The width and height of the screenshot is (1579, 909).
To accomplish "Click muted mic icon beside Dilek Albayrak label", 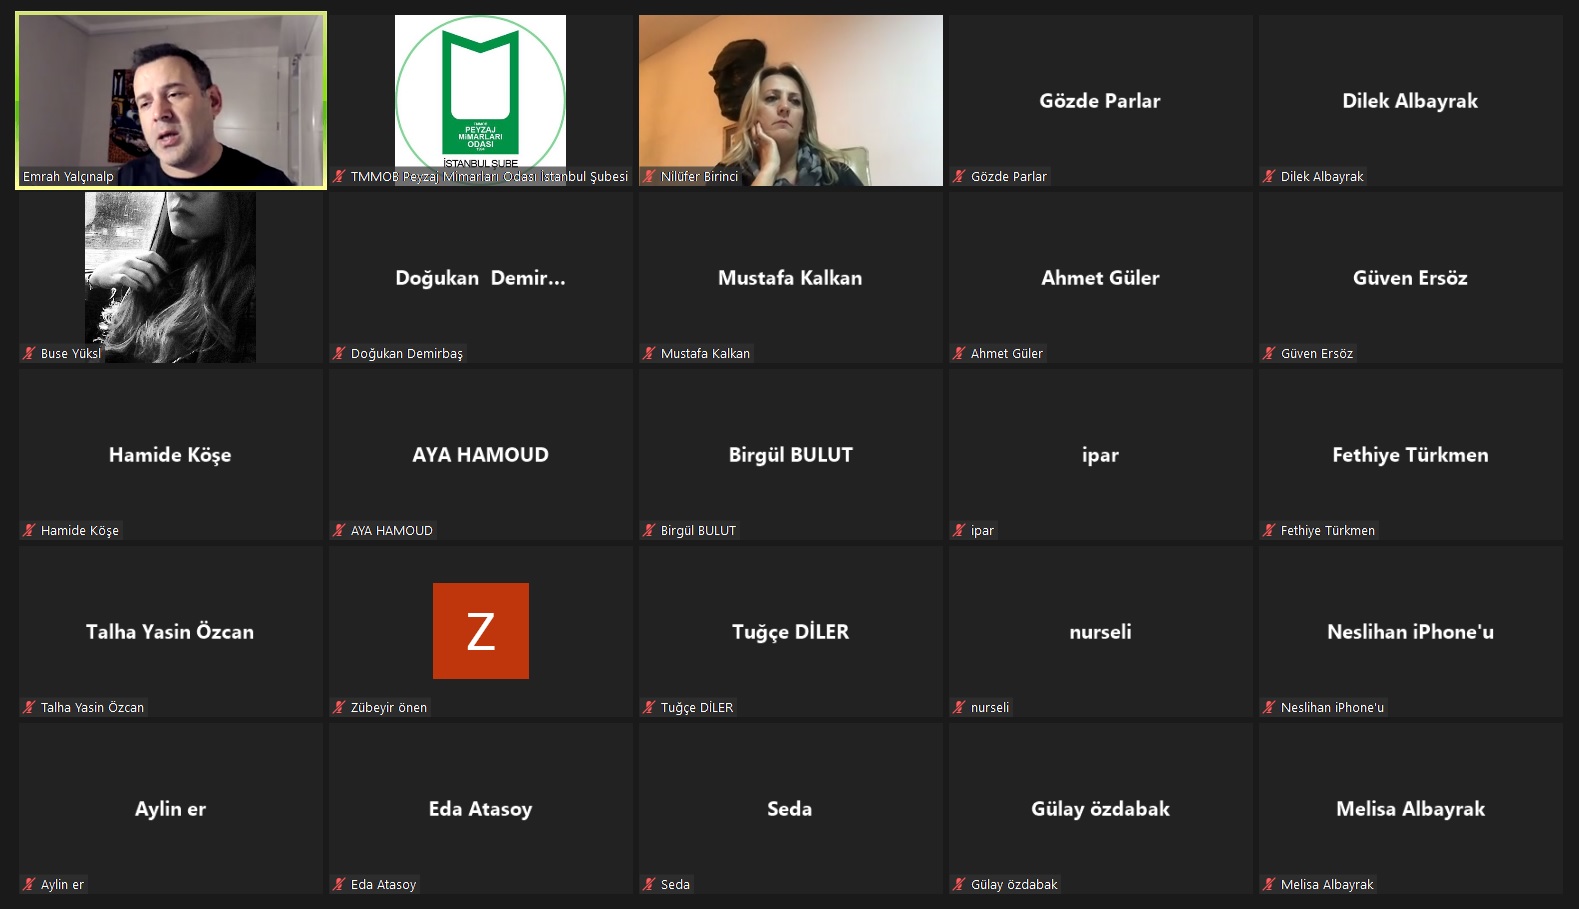I will click(1269, 177).
